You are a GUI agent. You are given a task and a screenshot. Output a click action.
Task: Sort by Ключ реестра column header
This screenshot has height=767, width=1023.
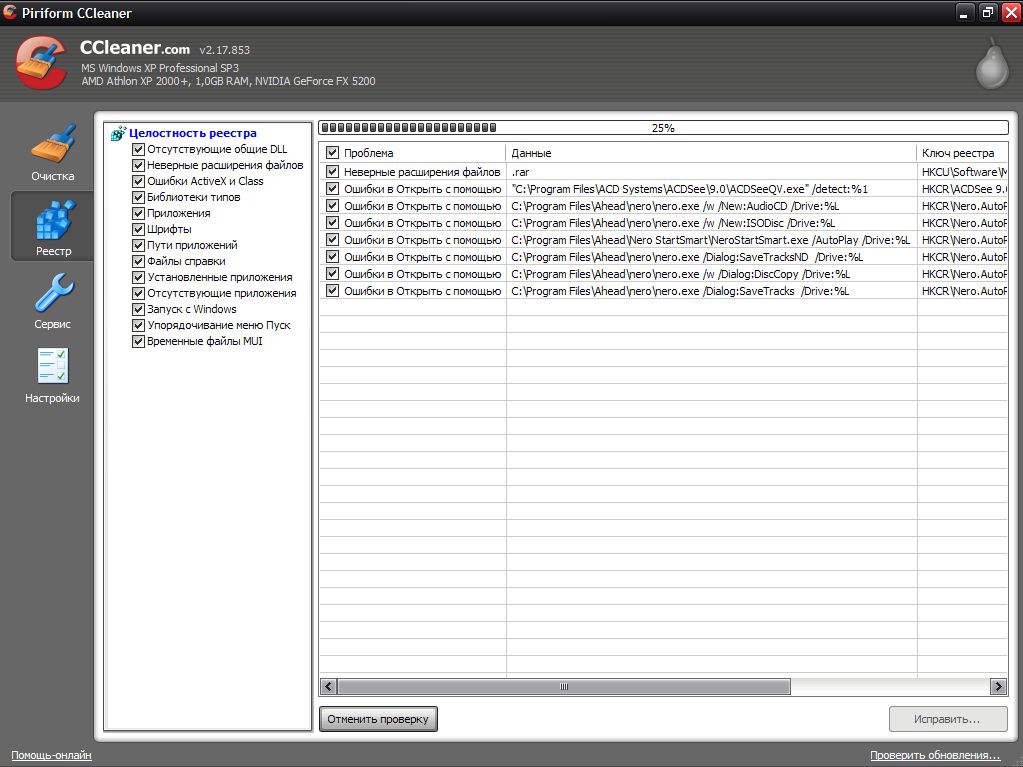(960, 153)
